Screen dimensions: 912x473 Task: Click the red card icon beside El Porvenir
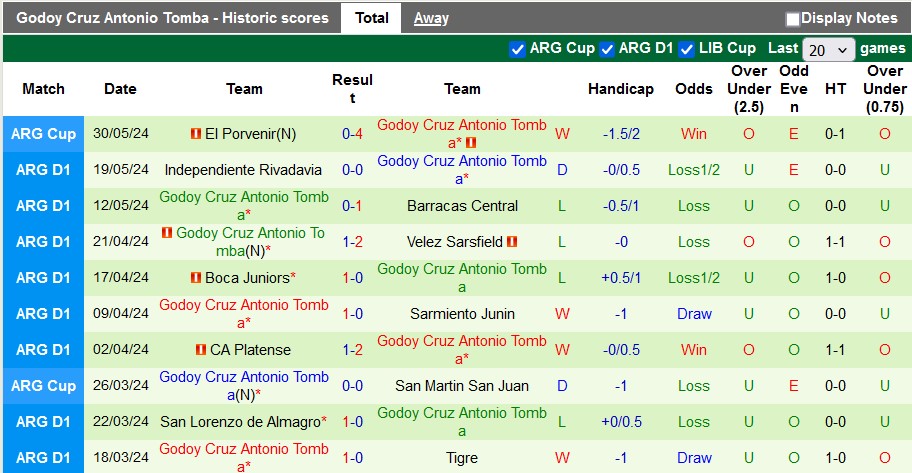click(196, 134)
